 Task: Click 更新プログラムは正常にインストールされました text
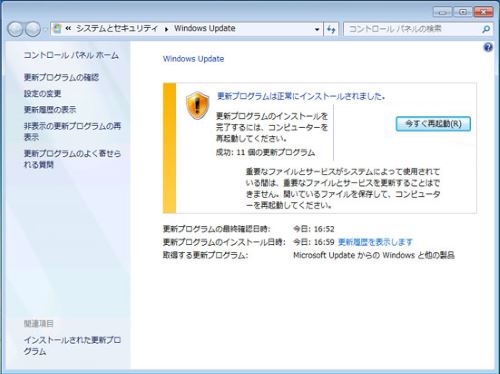(x=301, y=96)
